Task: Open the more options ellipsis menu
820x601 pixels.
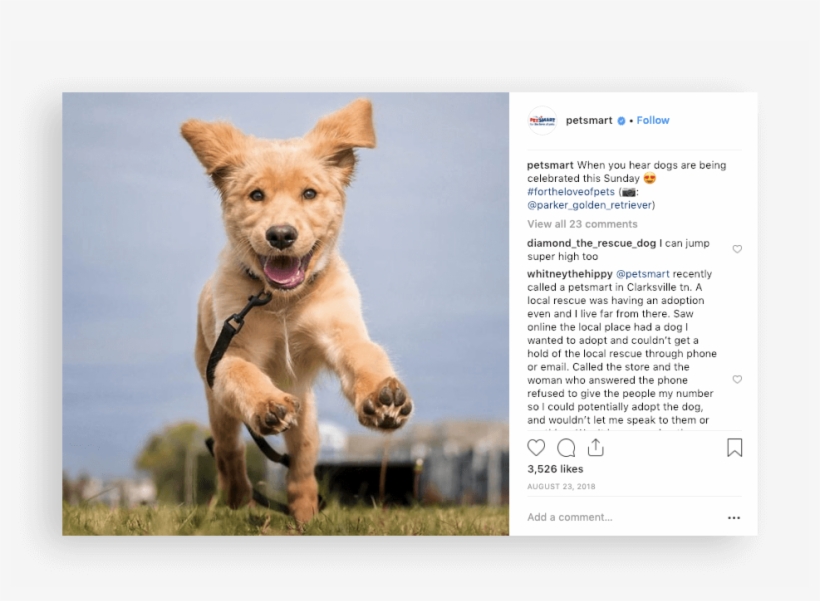Action: point(734,518)
